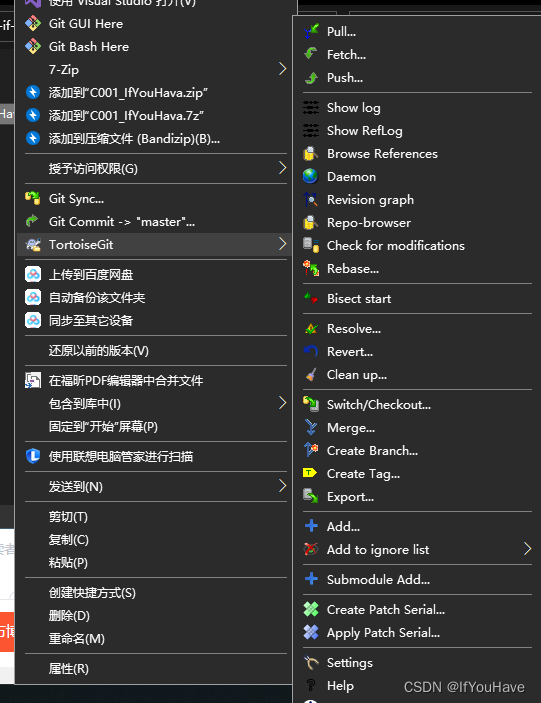
Task: Select 同步至其它设备 menu entry
Action: [x=155, y=321]
